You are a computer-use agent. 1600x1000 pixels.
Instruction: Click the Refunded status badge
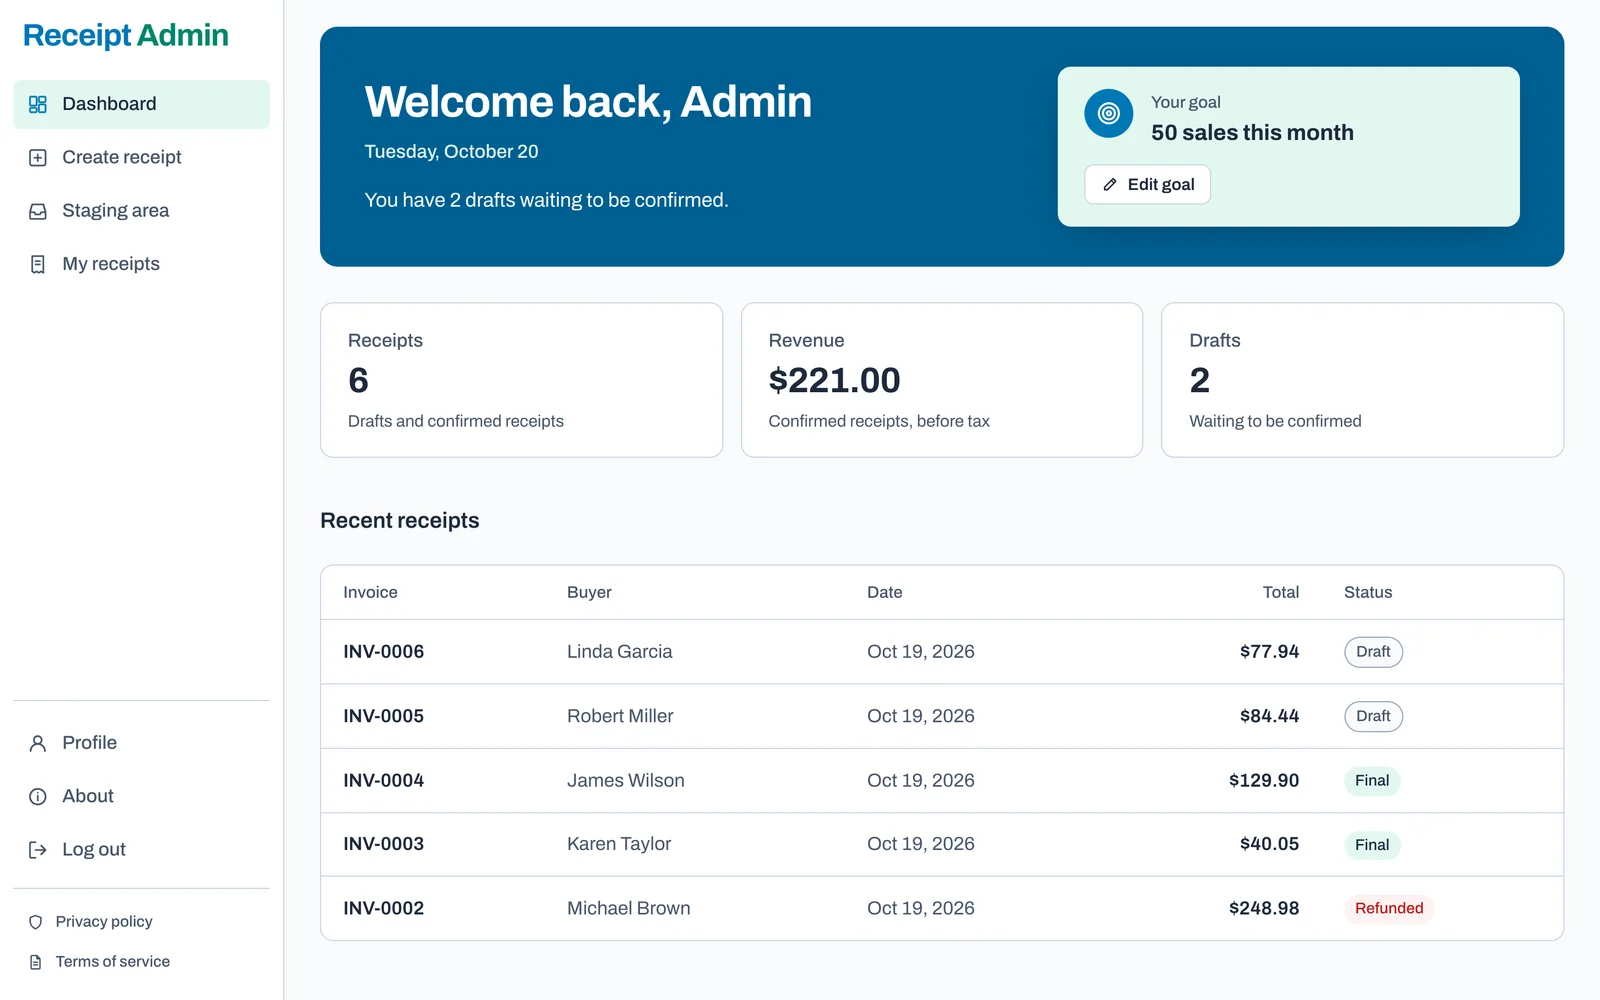click(1389, 909)
